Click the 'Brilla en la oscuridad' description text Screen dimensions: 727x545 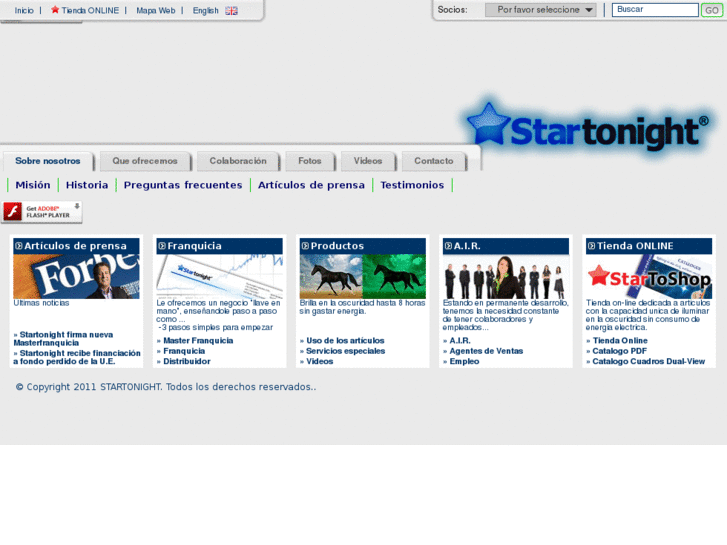[363, 307]
